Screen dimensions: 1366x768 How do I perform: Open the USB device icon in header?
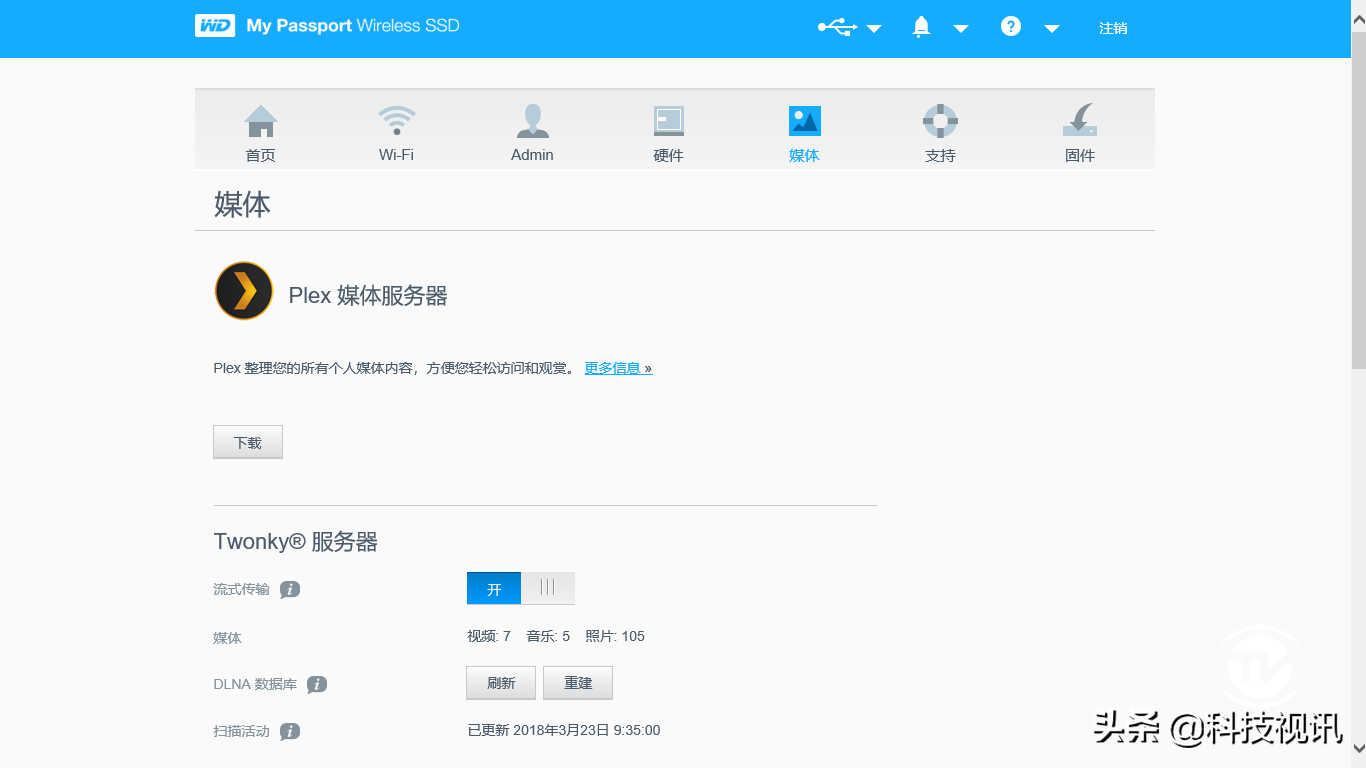point(837,28)
